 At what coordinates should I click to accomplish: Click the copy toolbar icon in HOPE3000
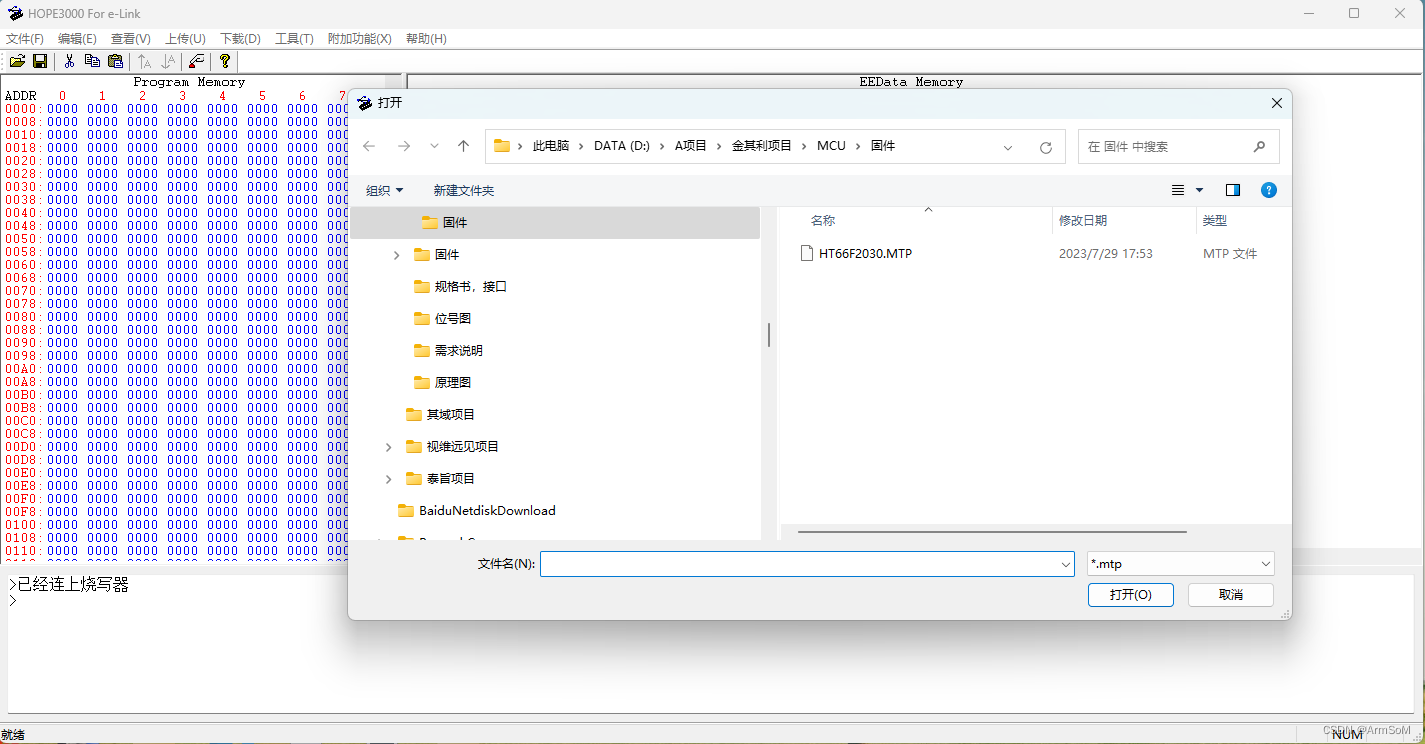[x=92, y=61]
